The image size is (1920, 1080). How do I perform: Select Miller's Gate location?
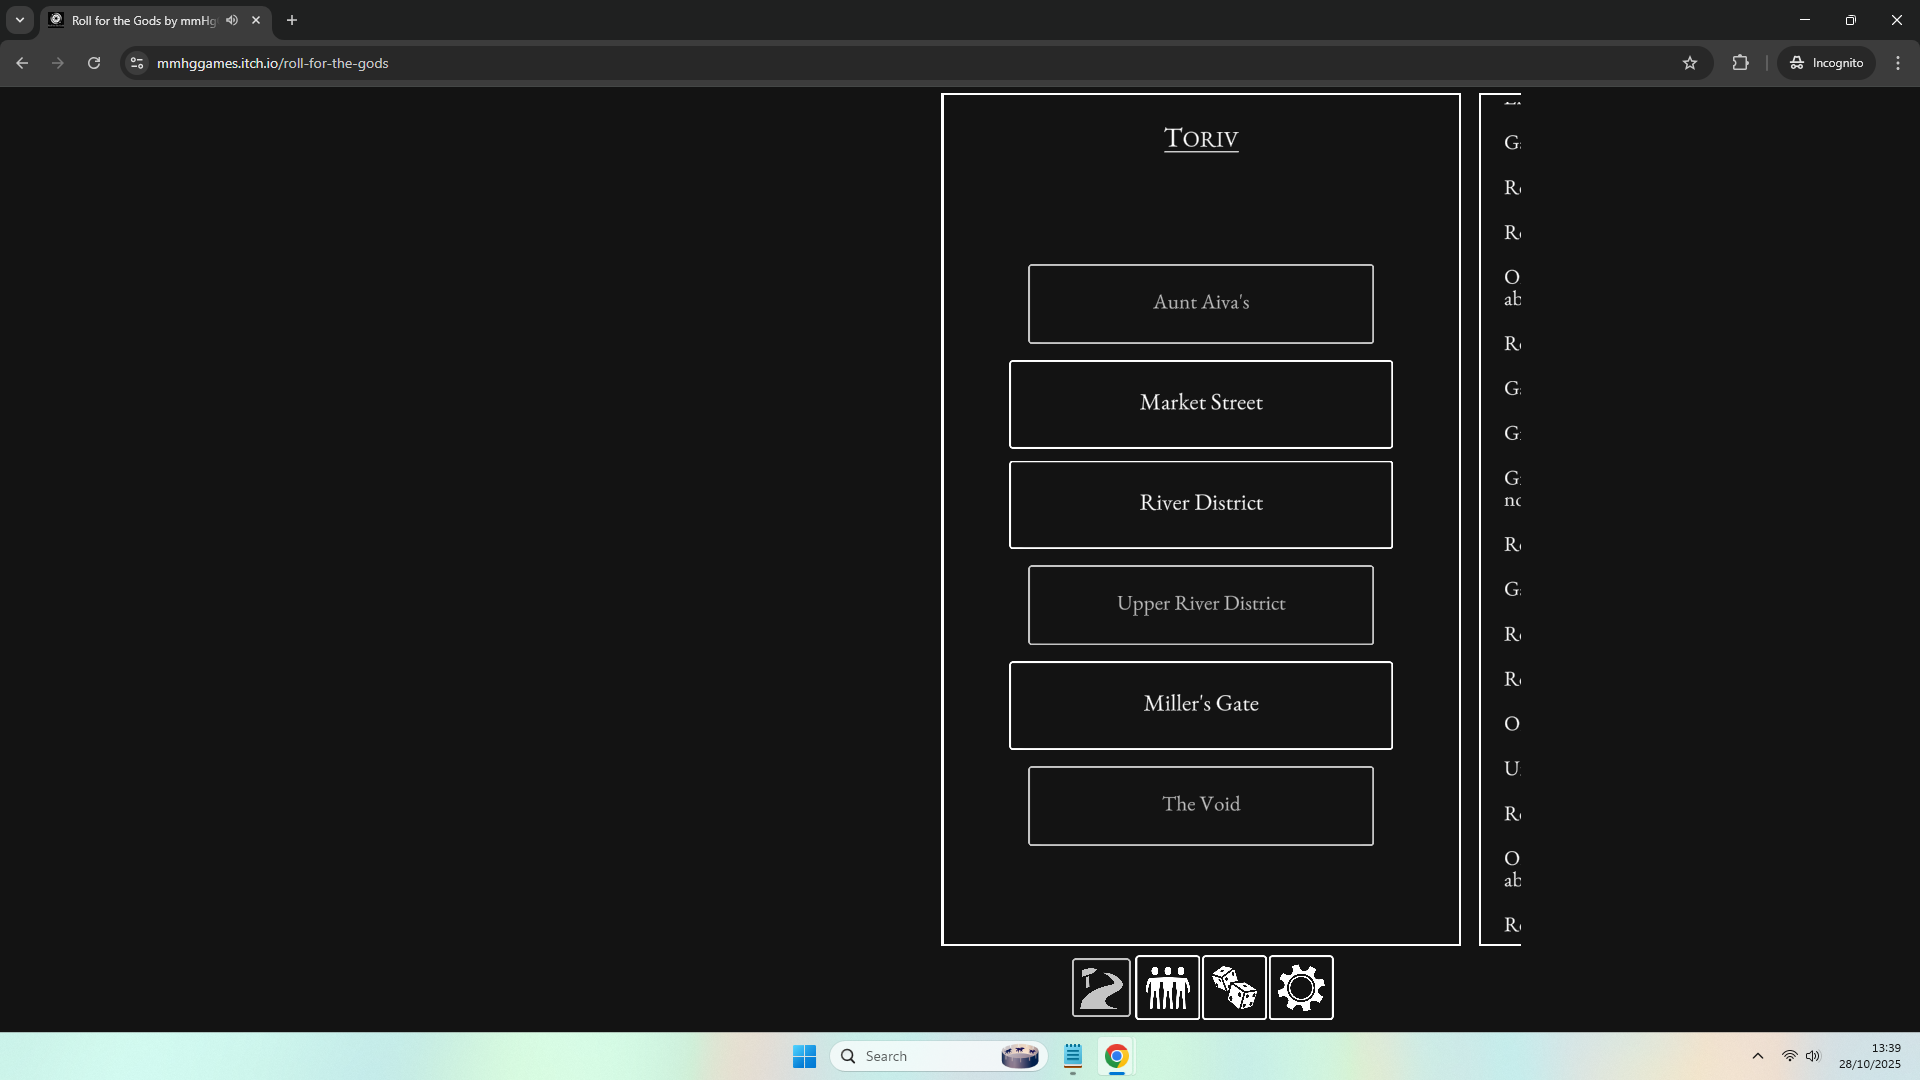point(1200,705)
